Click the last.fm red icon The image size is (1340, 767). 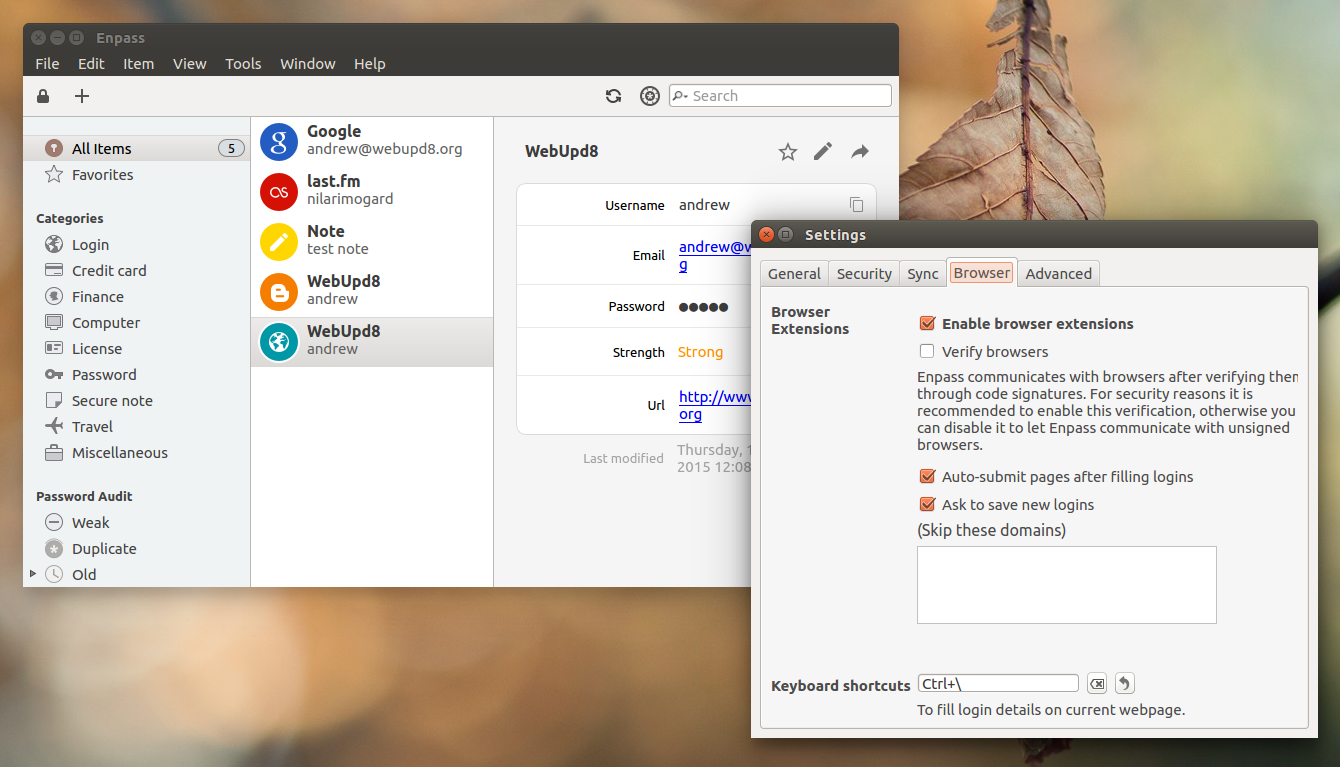[279, 191]
